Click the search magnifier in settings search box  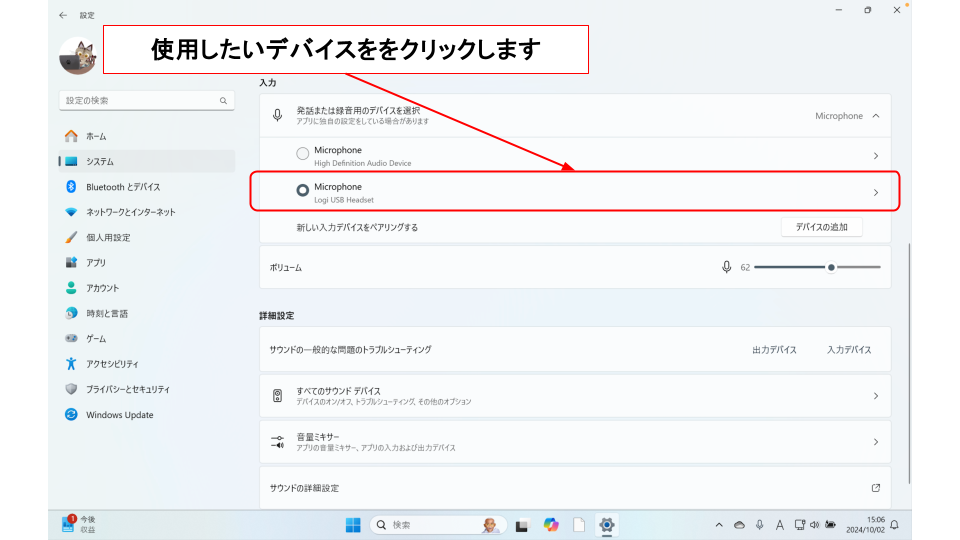click(223, 101)
